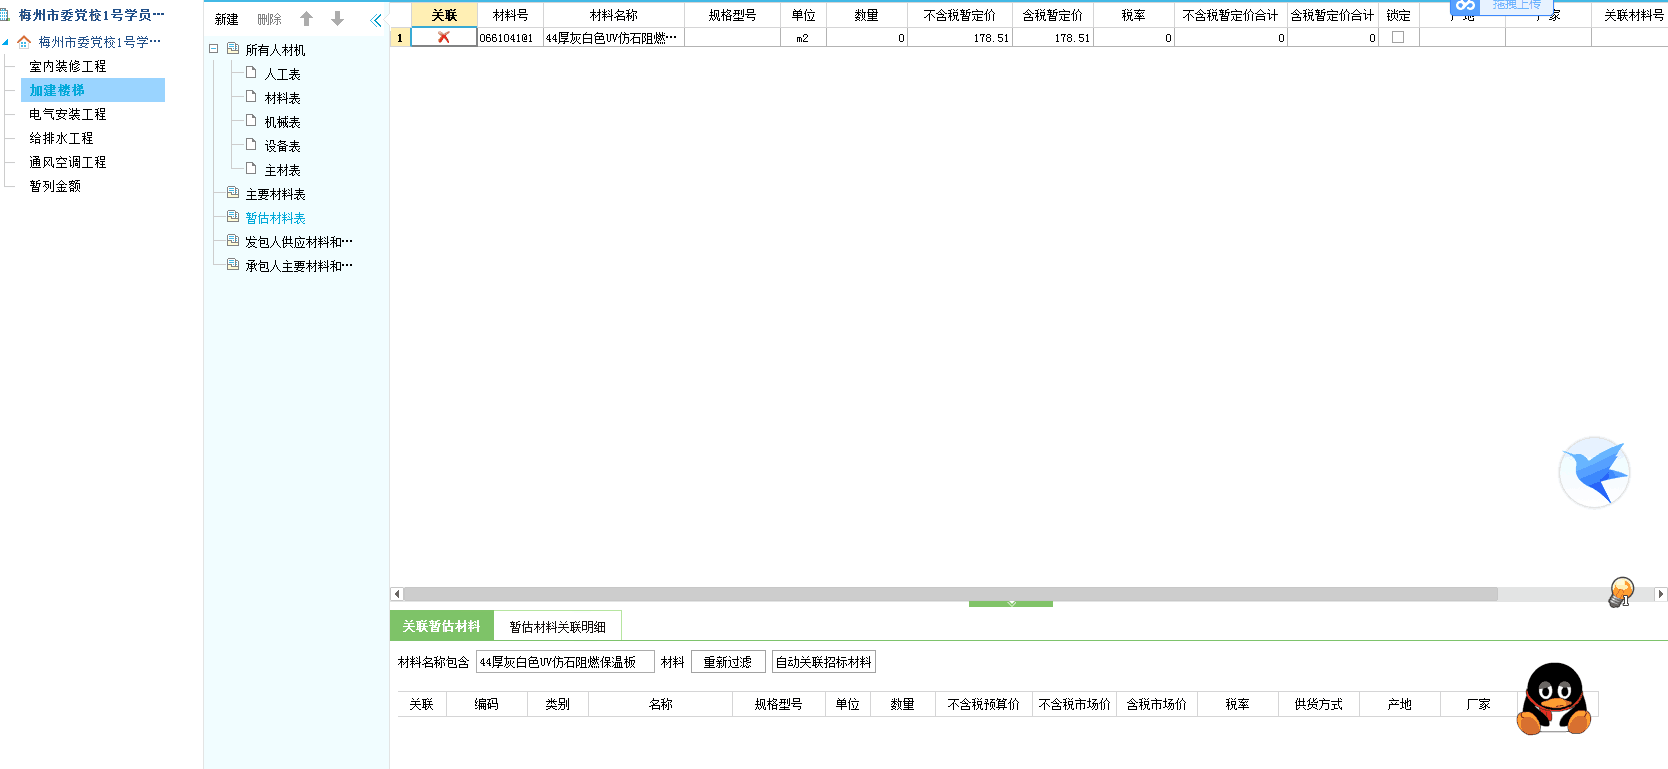Select 暂列金额 in the project tree

coord(55,186)
